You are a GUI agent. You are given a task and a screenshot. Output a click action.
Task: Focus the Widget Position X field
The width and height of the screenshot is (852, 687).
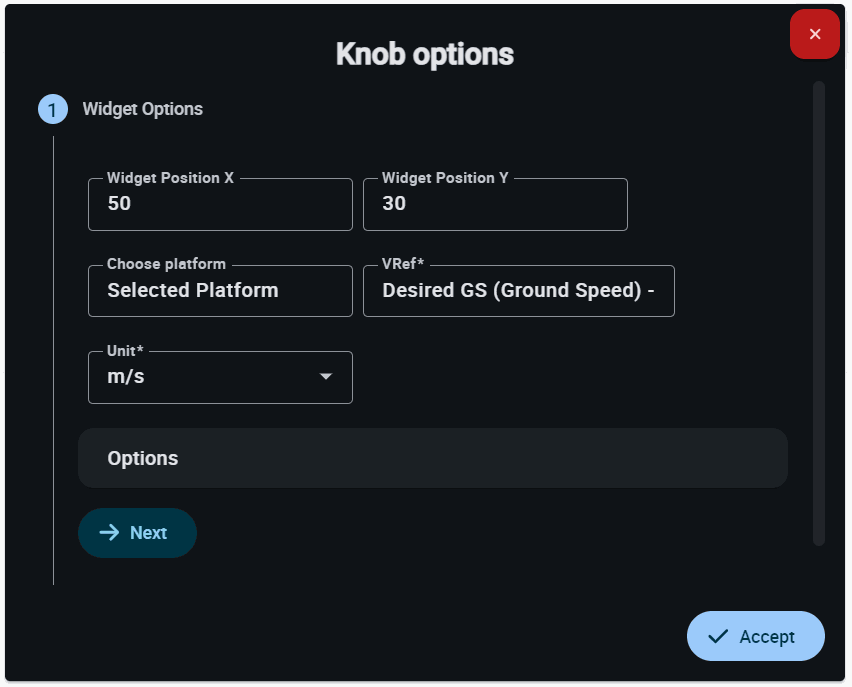tap(220, 204)
